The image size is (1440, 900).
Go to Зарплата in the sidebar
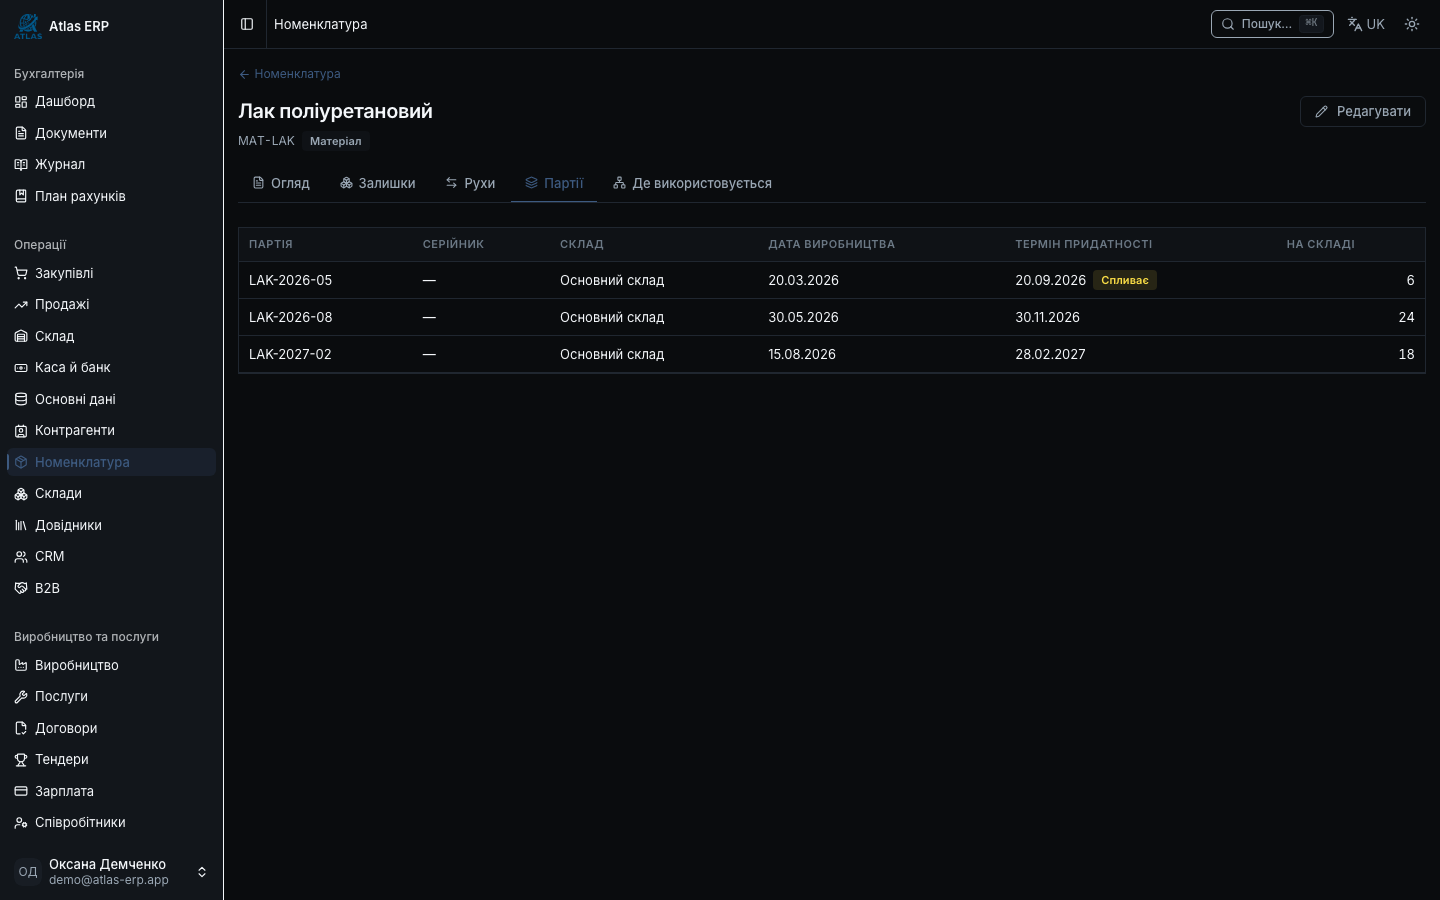pos(111,791)
